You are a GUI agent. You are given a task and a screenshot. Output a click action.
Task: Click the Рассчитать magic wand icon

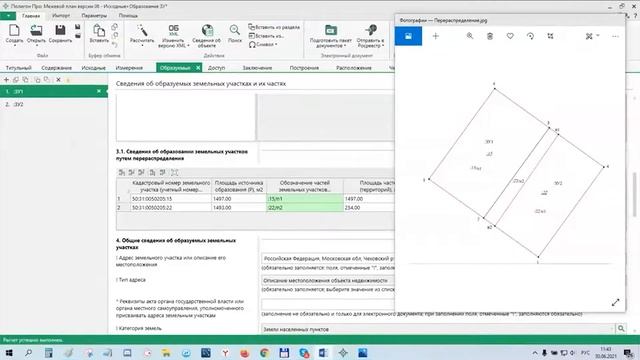click(x=142, y=31)
